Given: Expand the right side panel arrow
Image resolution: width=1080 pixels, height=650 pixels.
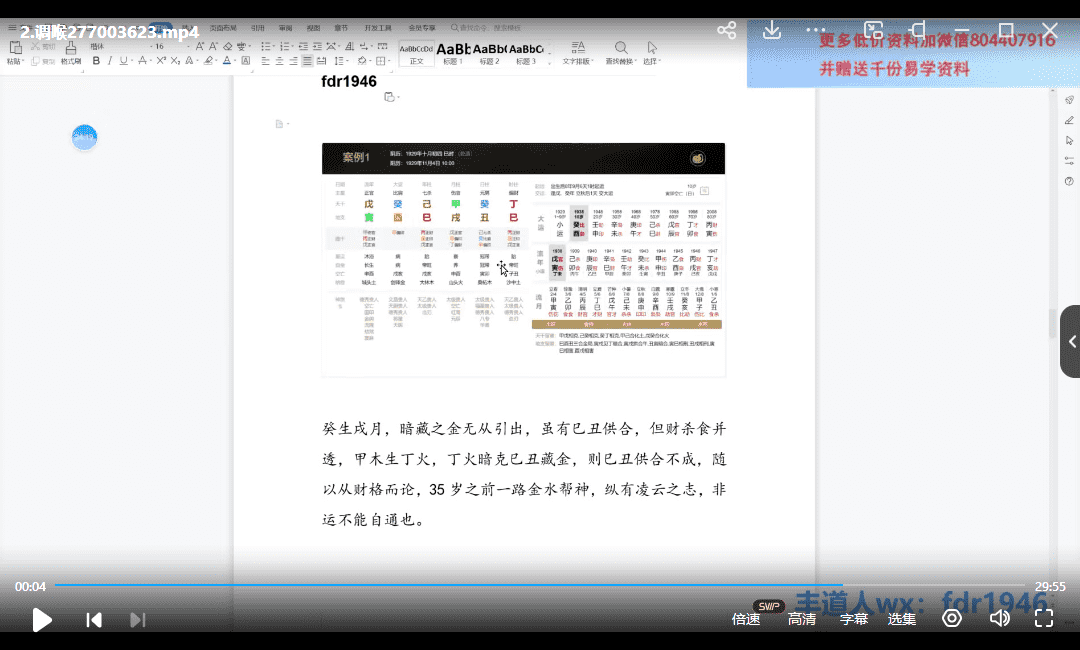Looking at the screenshot, I should tap(1071, 341).
